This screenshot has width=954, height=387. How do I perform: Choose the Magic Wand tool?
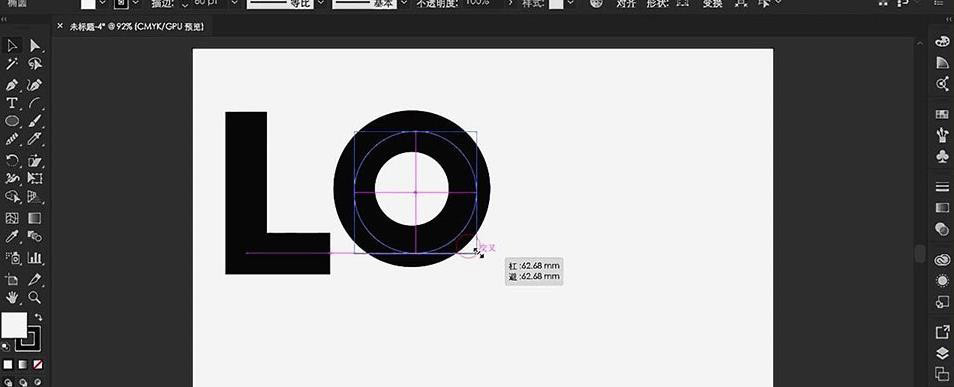click(x=12, y=64)
